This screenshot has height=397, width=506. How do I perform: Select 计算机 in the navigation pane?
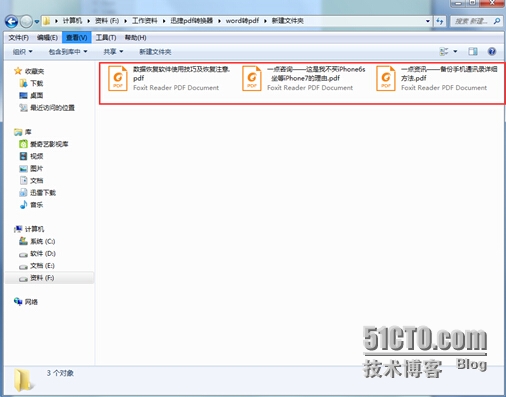(x=34, y=229)
